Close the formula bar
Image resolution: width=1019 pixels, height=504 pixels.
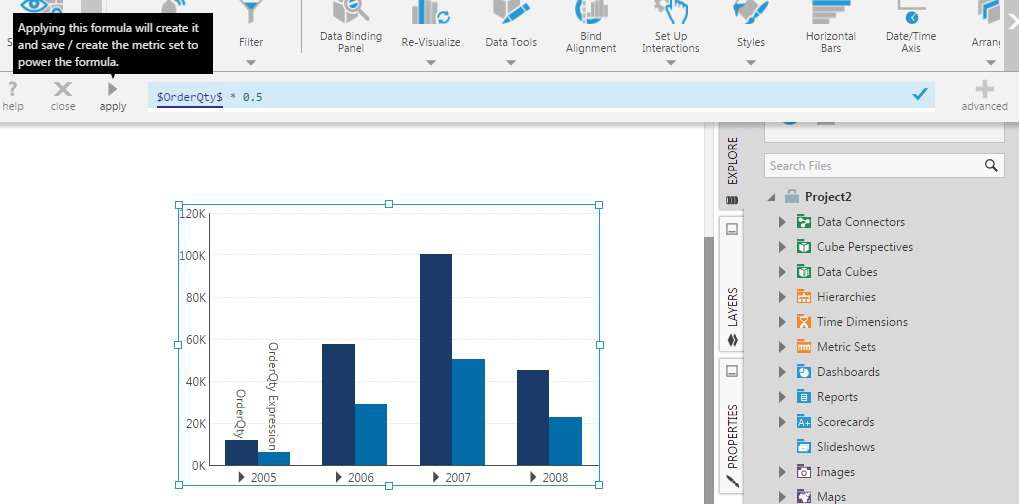coord(63,95)
